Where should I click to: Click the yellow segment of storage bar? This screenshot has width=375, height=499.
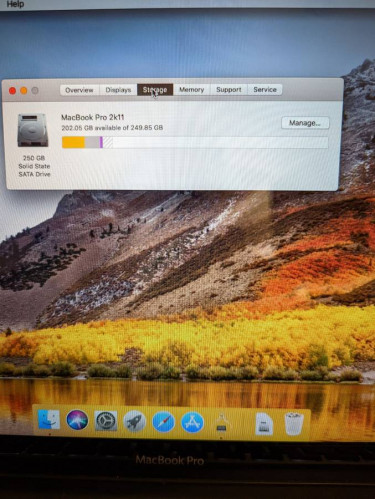pyautogui.click(x=73, y=142)
